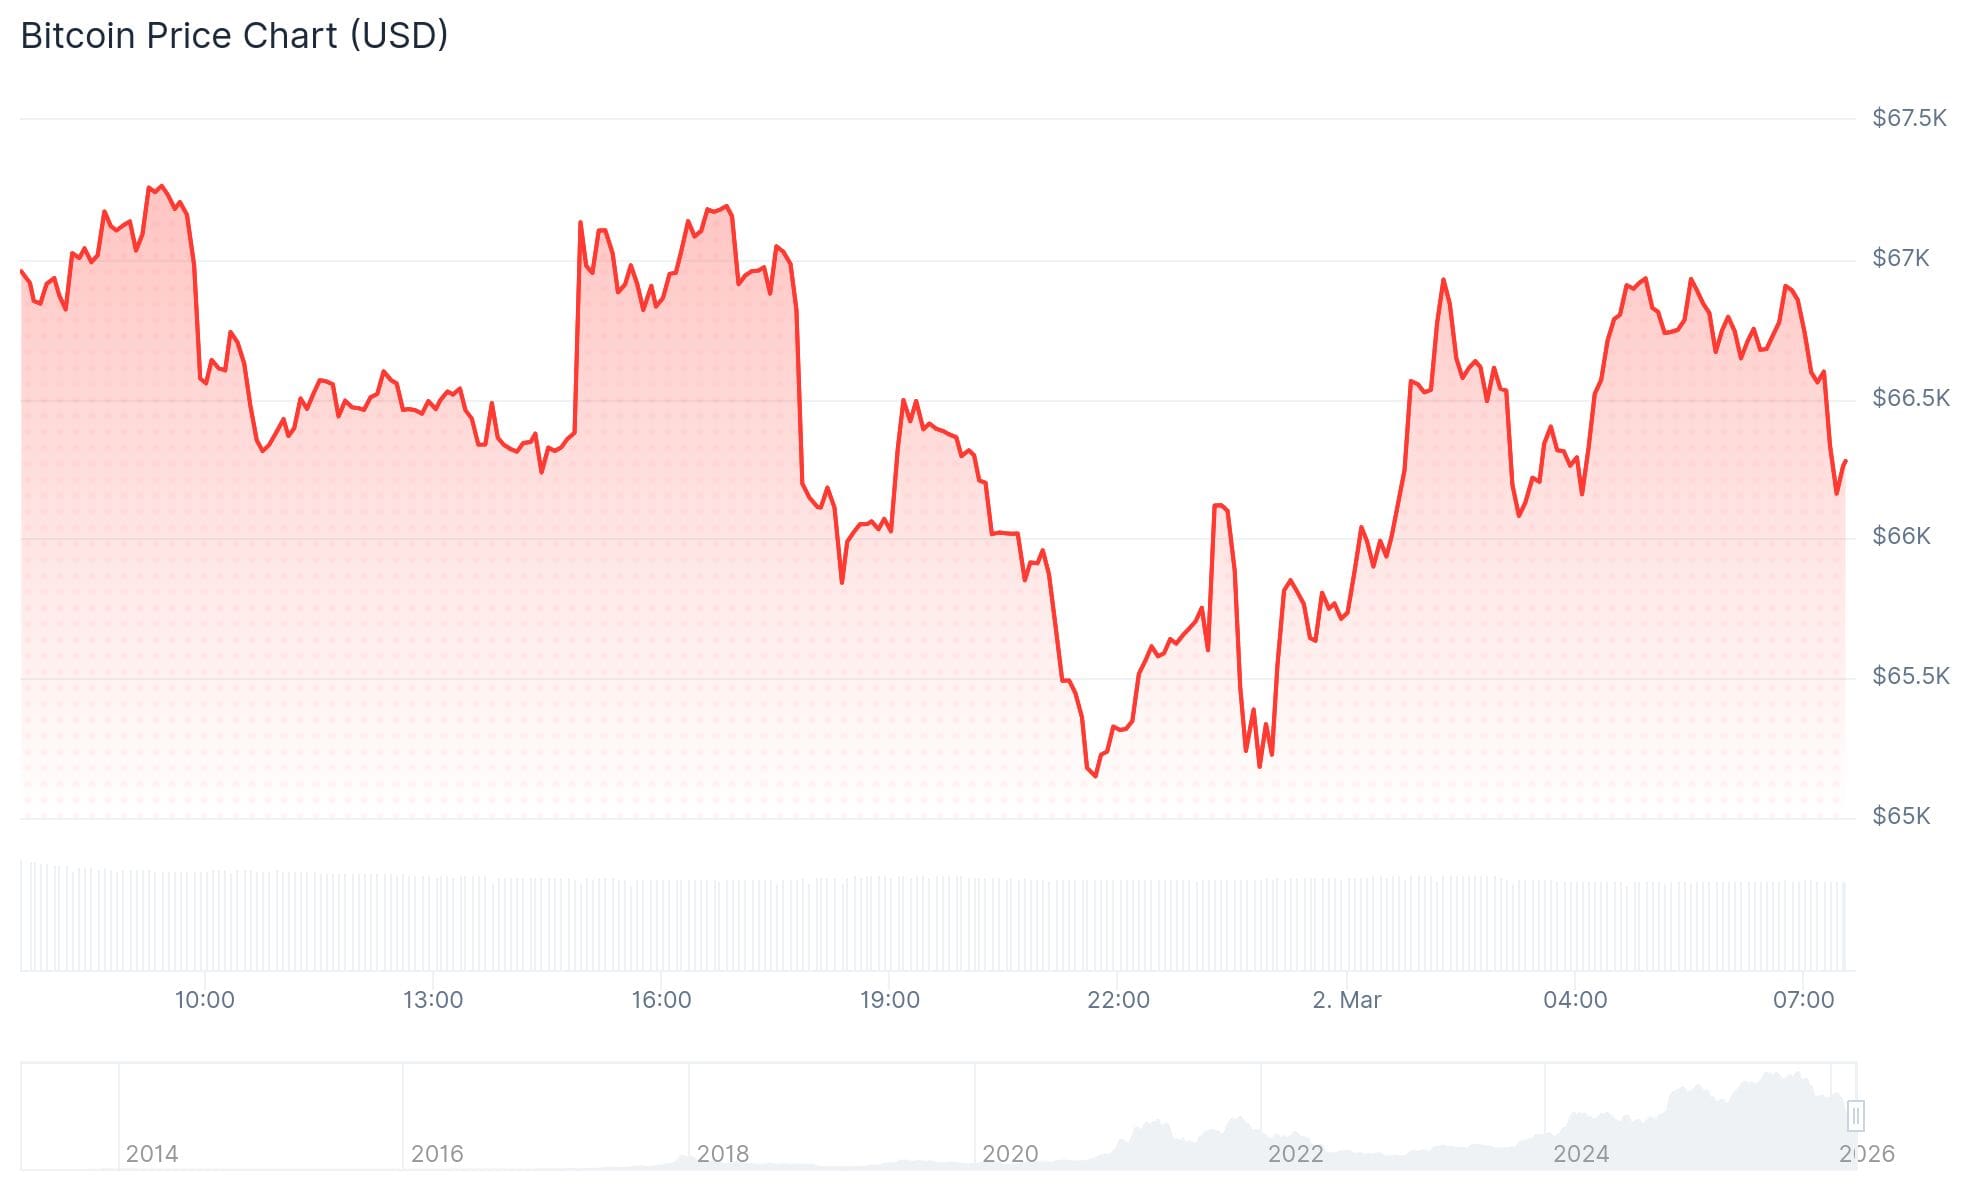
Task: Click the 10:00 time axis label
Action: click(x=204, y=1000)
